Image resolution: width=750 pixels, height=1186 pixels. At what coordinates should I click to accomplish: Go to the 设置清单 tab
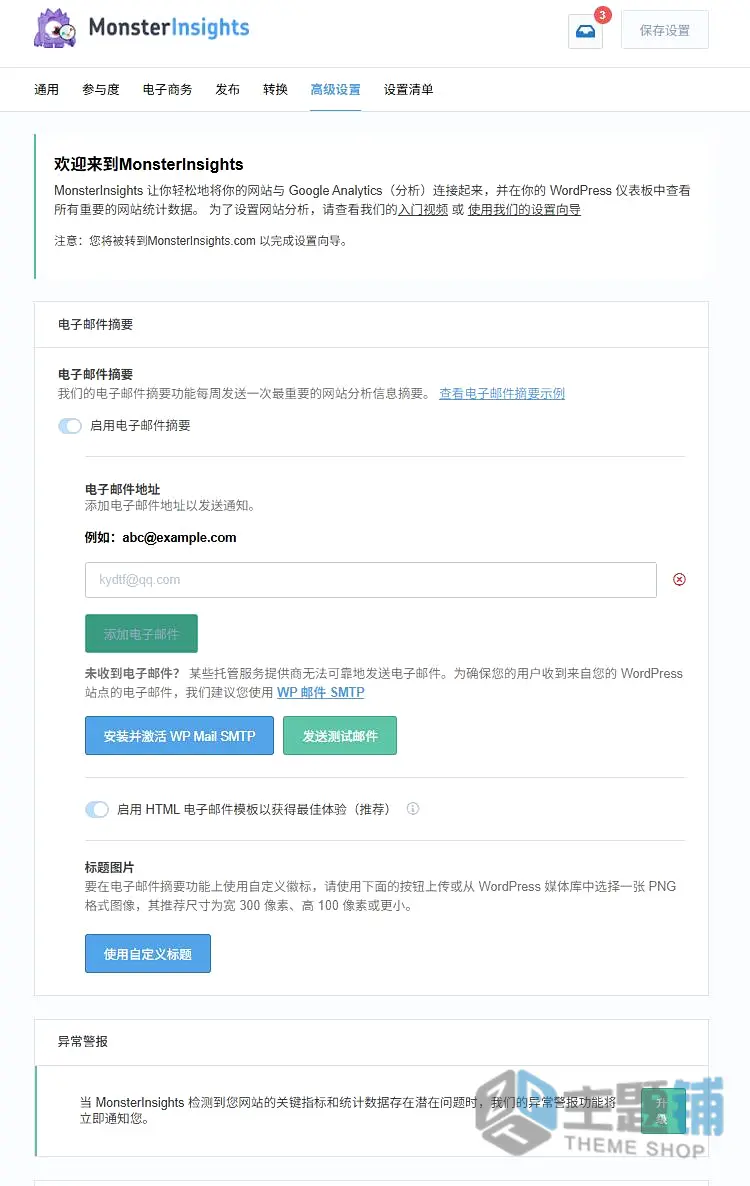click(x=408, y=89)
